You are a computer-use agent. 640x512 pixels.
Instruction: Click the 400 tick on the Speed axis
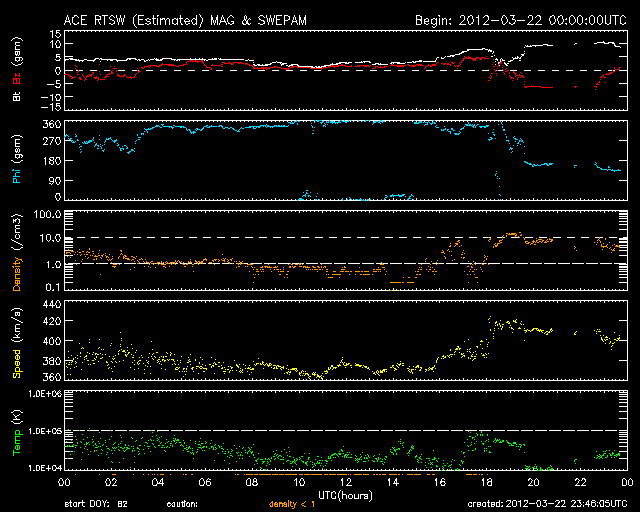52,341
